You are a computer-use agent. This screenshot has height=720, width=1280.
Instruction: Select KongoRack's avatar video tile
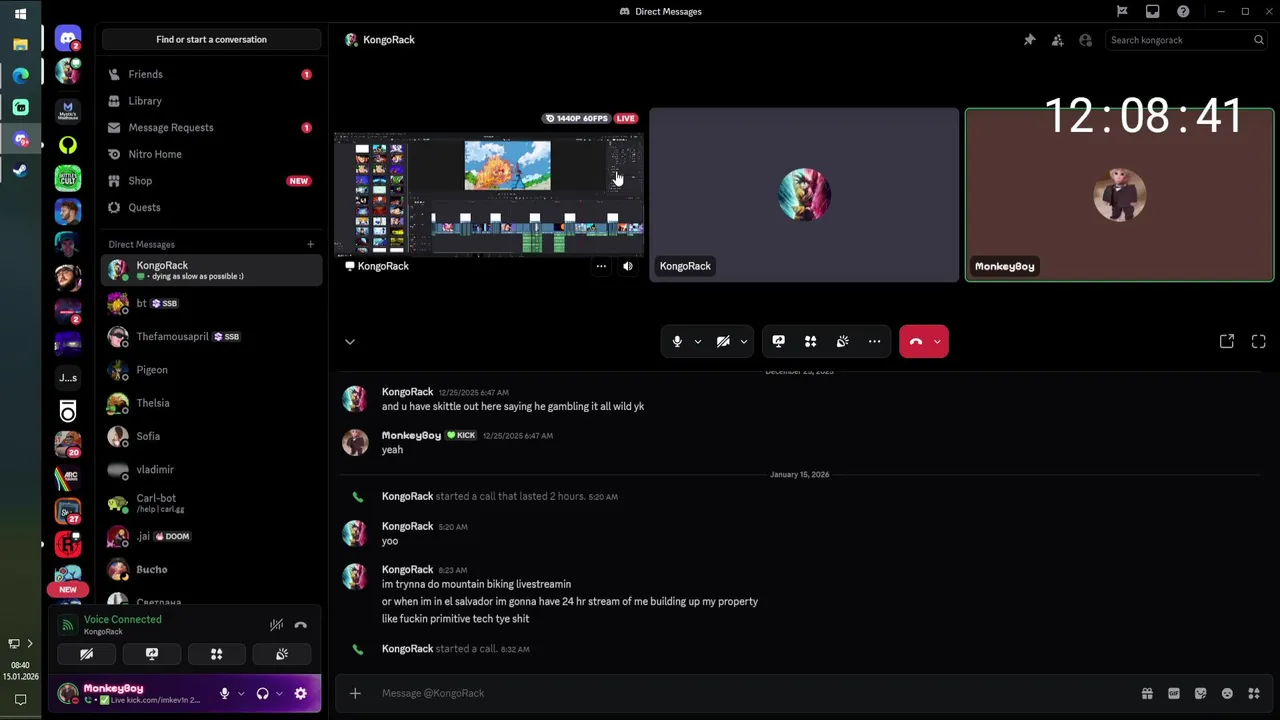[x=804, y=195]
